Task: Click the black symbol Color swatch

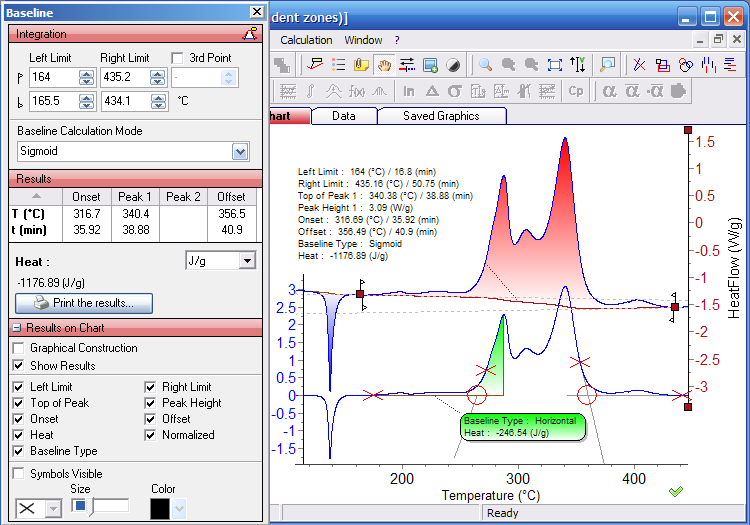Action: (x=160, y=509)
